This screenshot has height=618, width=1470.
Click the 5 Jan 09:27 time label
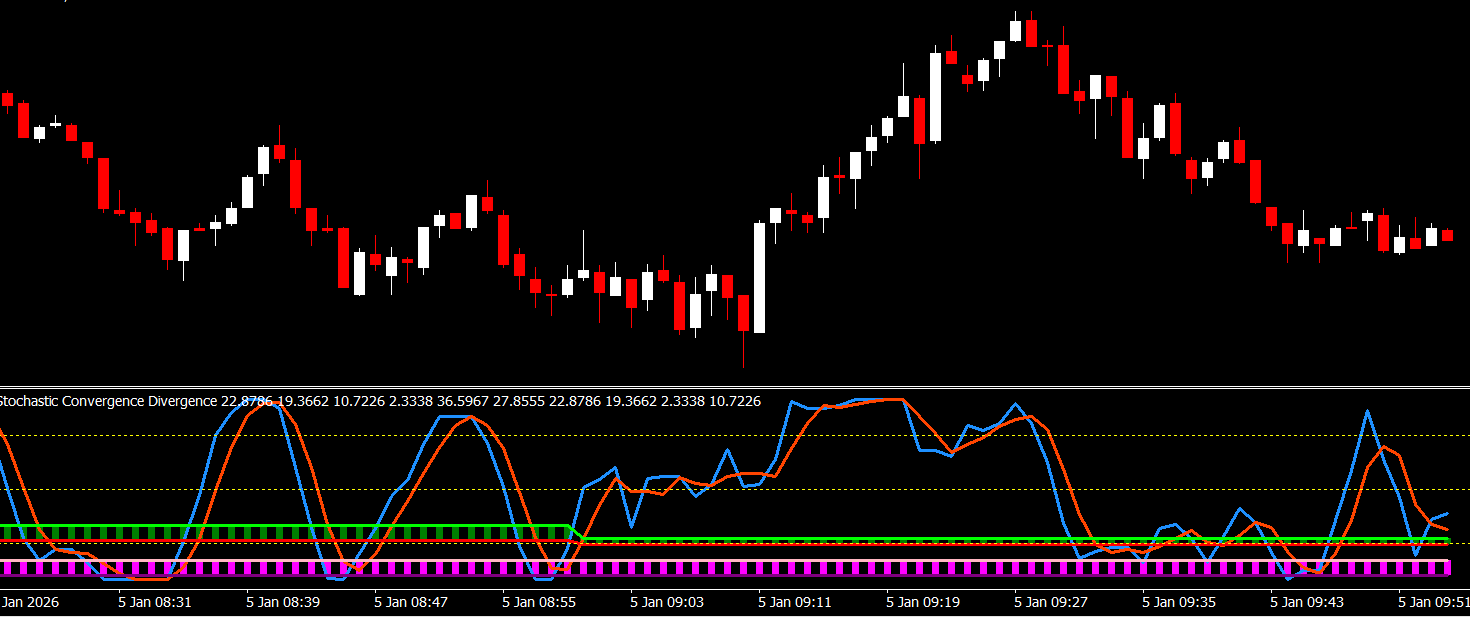tap(1051, 602)
